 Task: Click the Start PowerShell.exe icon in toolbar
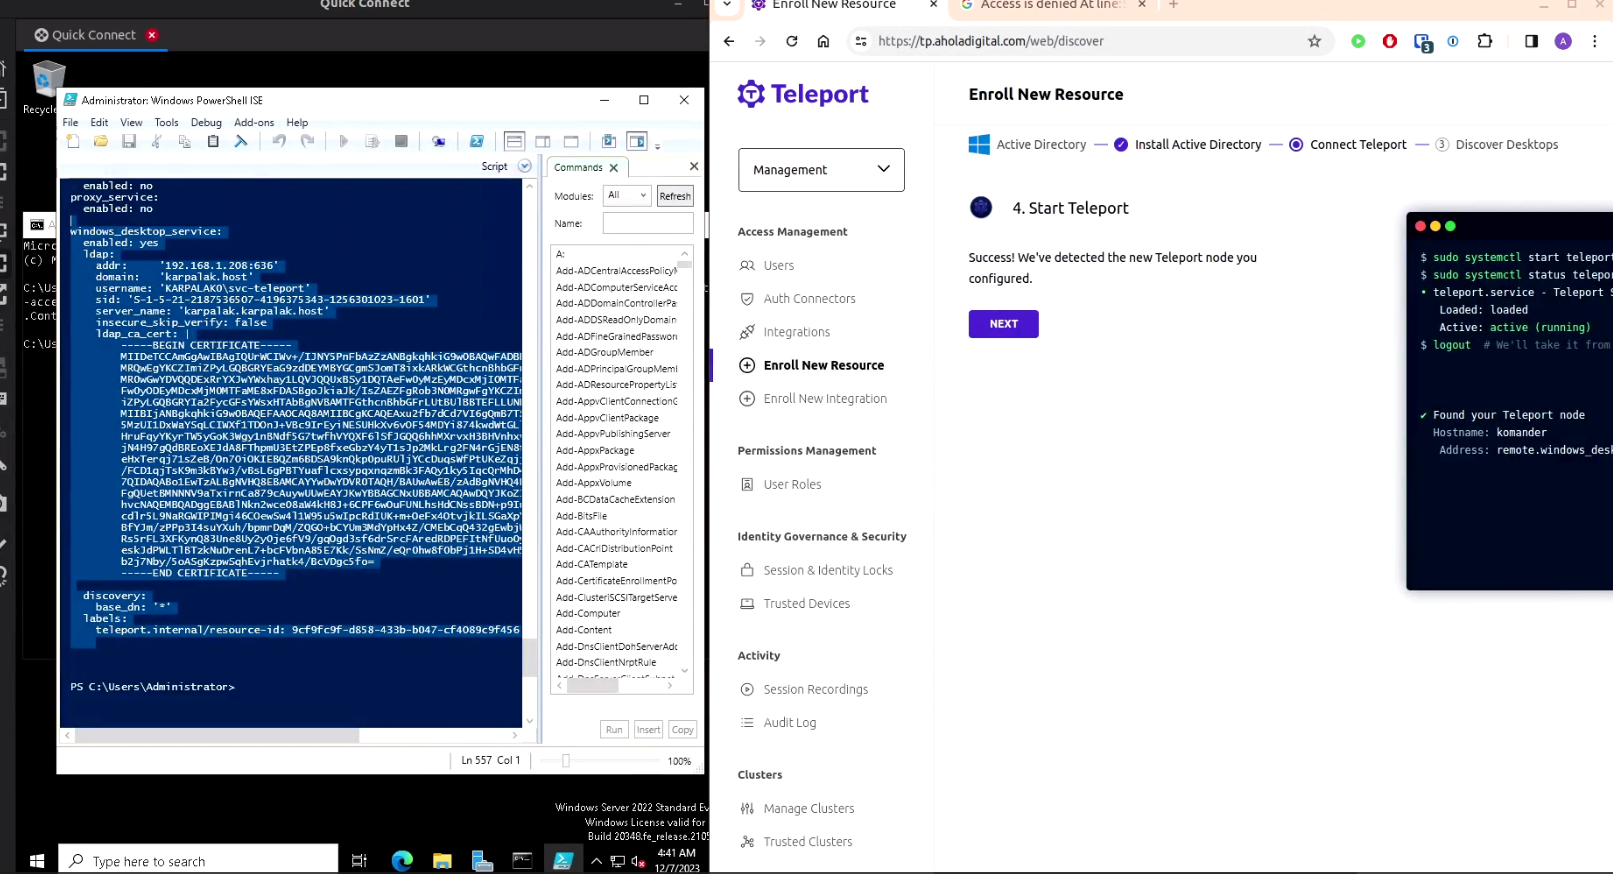(x=477, y=142)
